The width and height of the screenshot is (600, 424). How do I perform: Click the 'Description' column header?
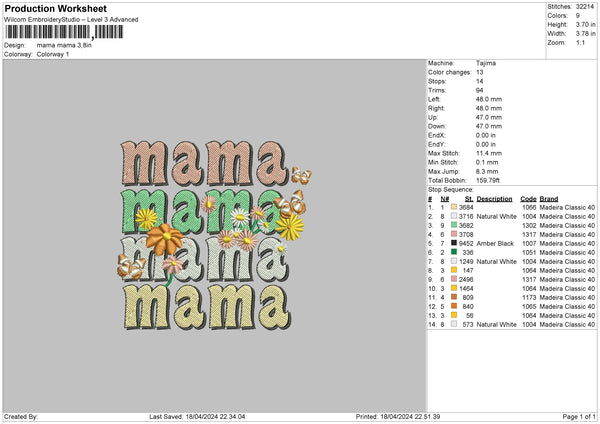pyautogui.click(x=494, y=199)
